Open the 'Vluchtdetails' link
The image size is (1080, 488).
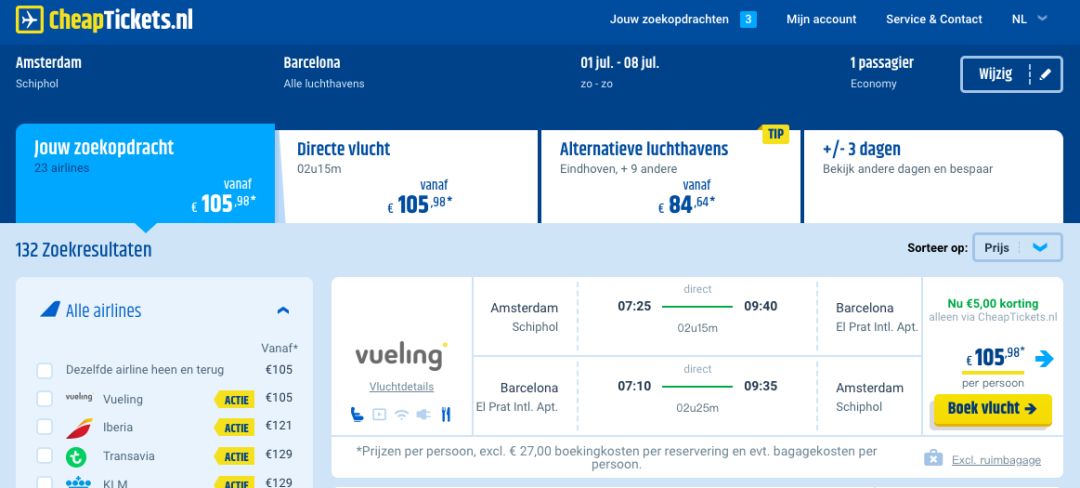[x=401, y=387]
